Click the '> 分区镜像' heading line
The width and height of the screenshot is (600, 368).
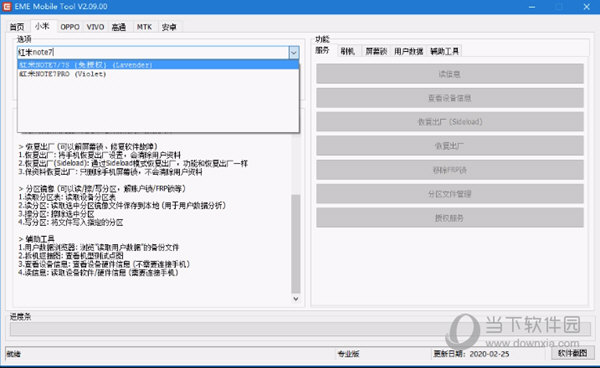[102, 189]
